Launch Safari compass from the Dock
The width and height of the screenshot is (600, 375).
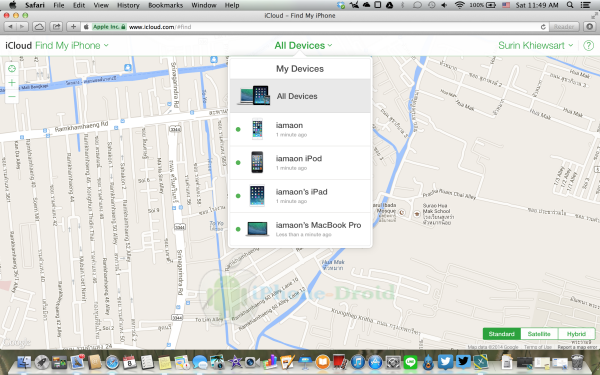point(112,362)
